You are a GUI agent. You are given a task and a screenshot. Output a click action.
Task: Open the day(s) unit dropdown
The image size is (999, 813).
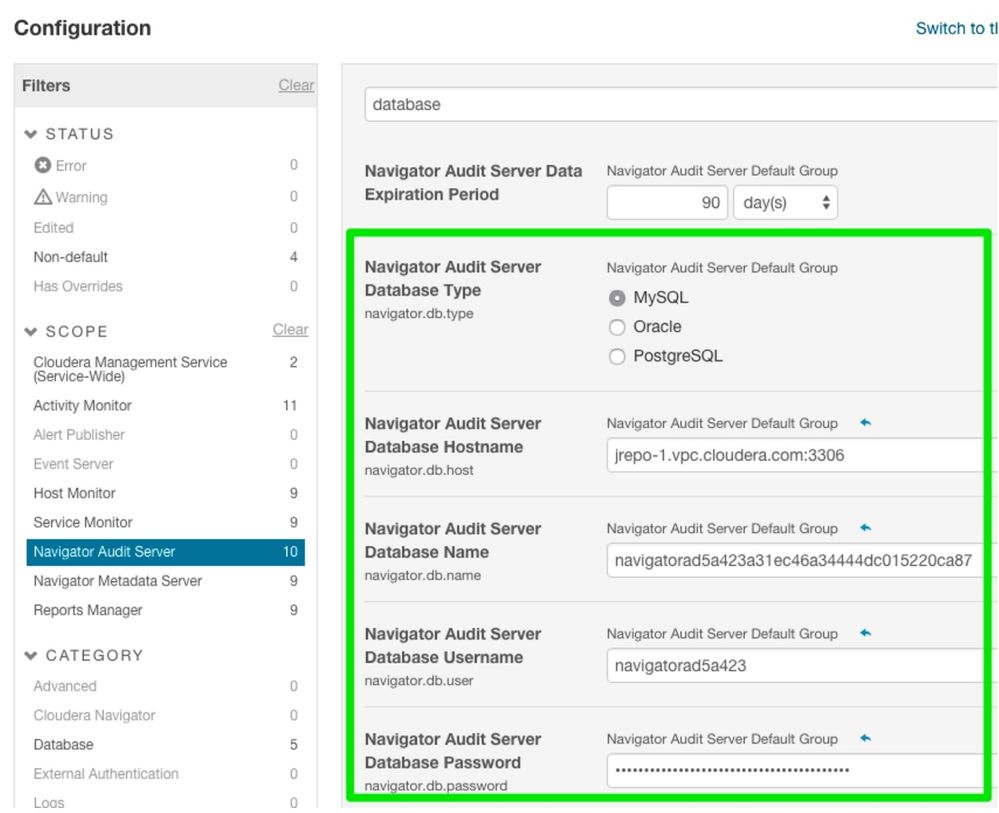tap(786, 203)
